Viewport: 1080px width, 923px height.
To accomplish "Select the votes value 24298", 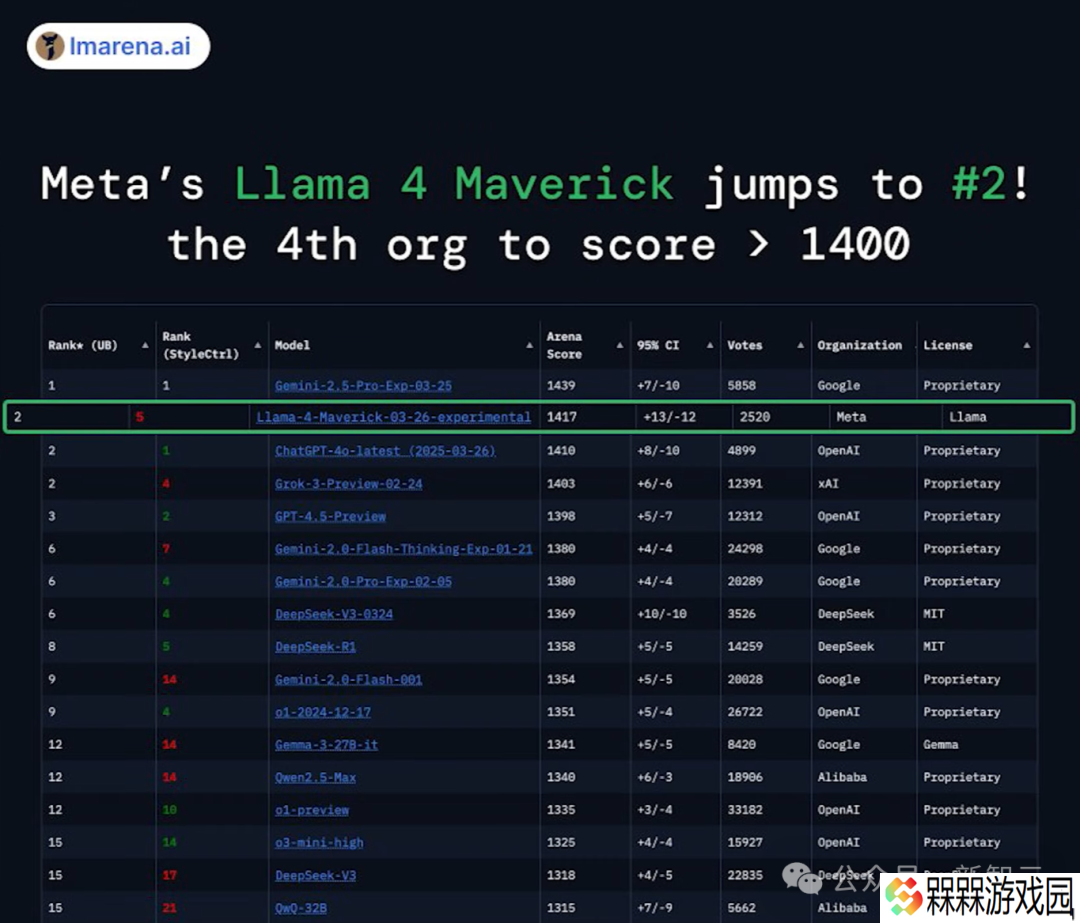I will 745,549.
